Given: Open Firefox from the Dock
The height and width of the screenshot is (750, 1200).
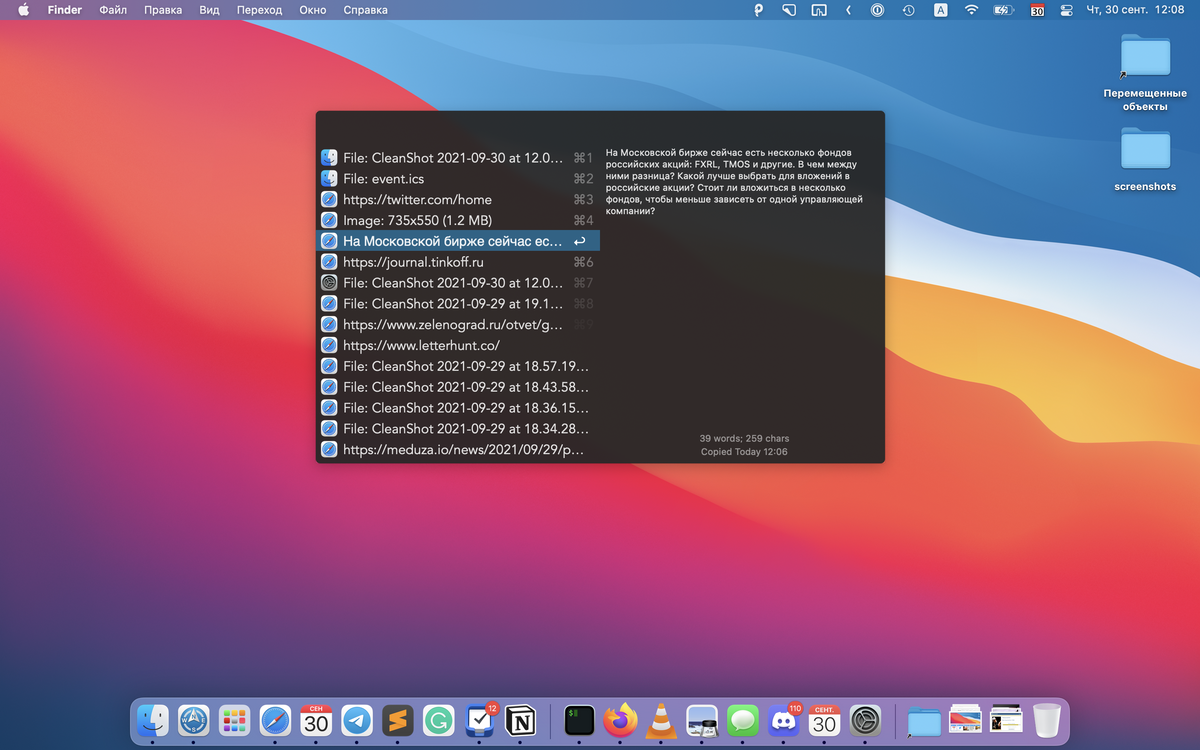Looking at the screenshot, I should pyautogui.click(x=620, y=720).
